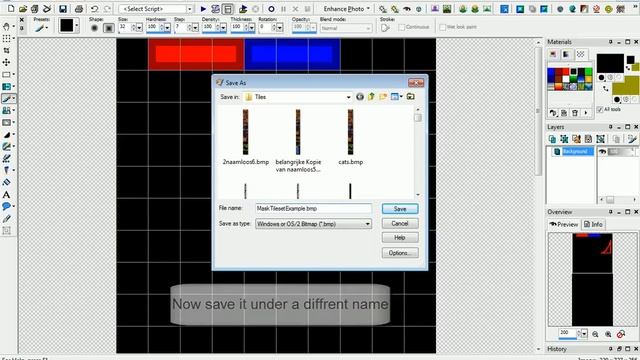Click the New file icon in toolbar

point(11,9)
